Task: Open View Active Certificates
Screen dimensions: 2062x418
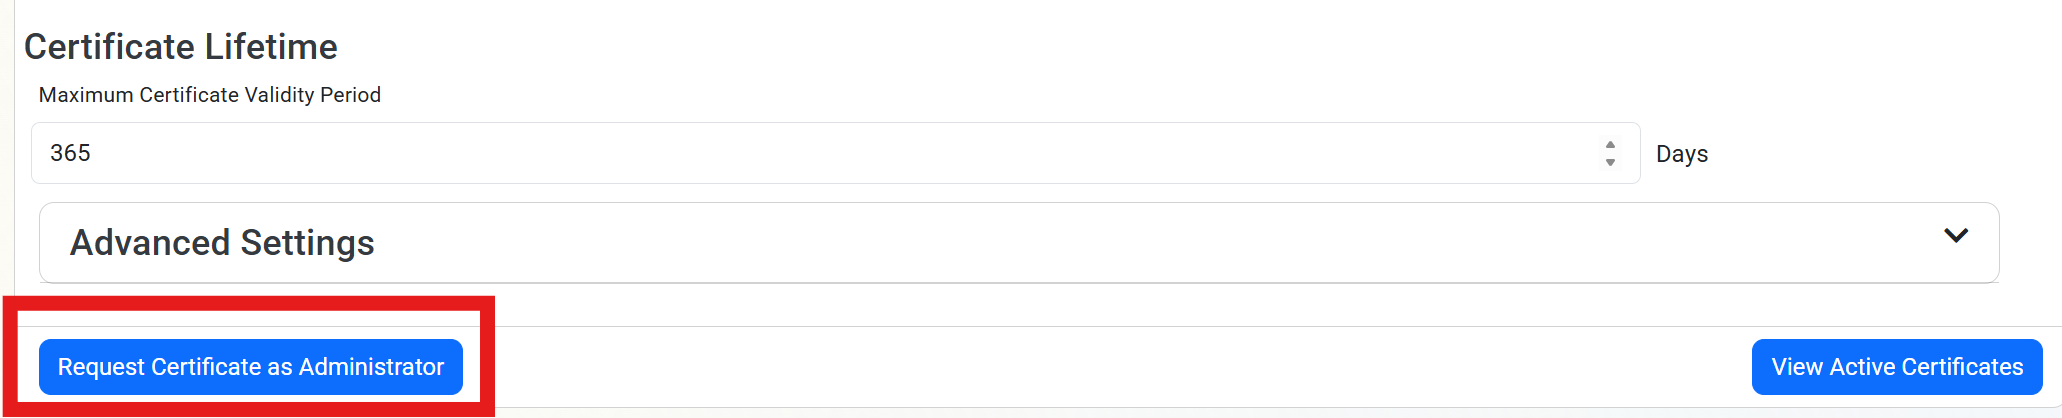Action: pos(1896,367)
